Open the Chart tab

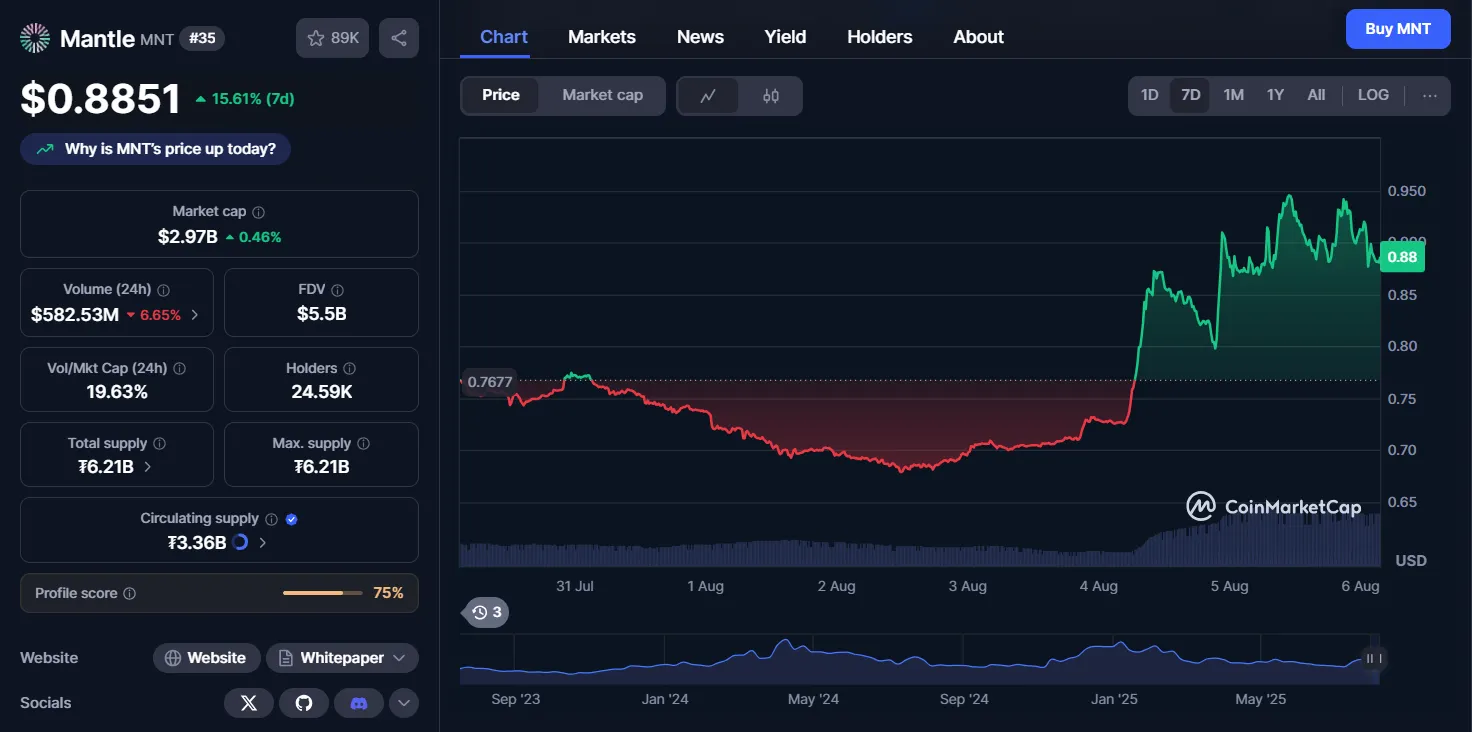(504, 37)
